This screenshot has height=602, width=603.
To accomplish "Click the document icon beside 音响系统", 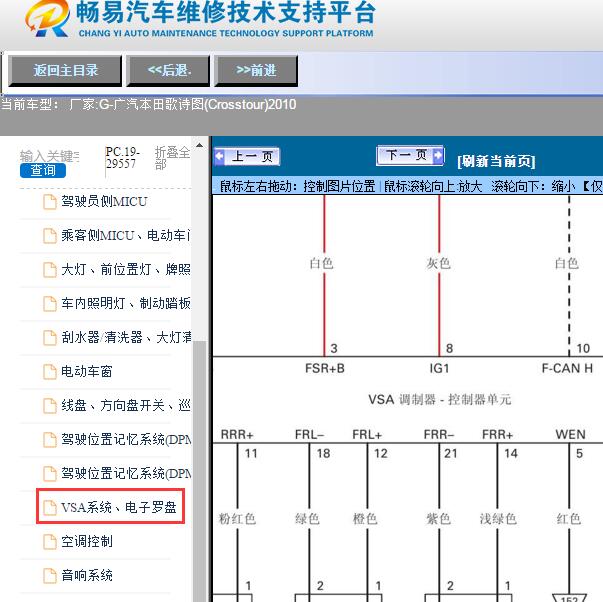I will 50,575.
